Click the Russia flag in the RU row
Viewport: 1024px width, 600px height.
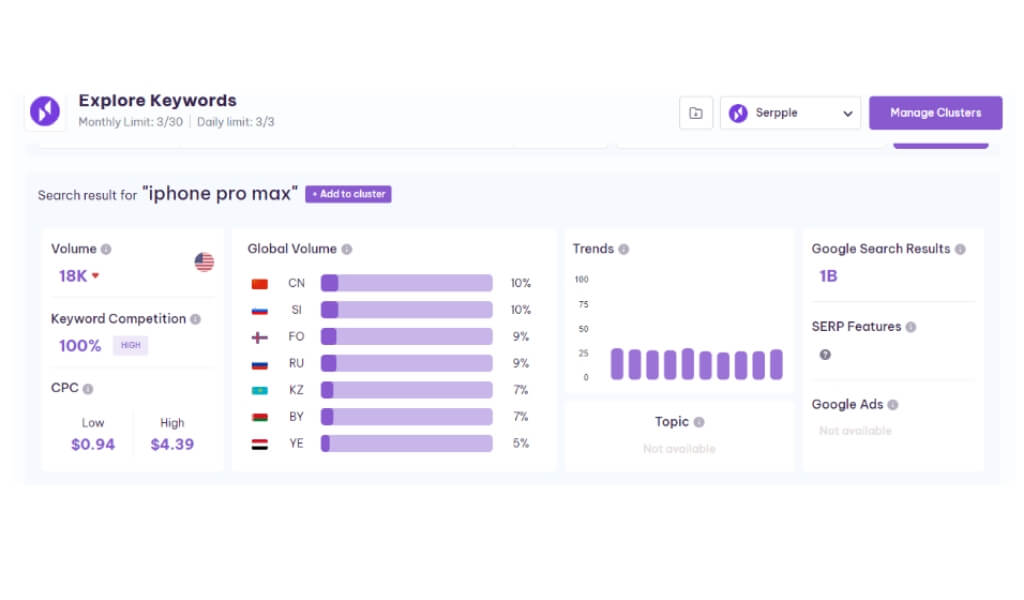coord(260,364)
